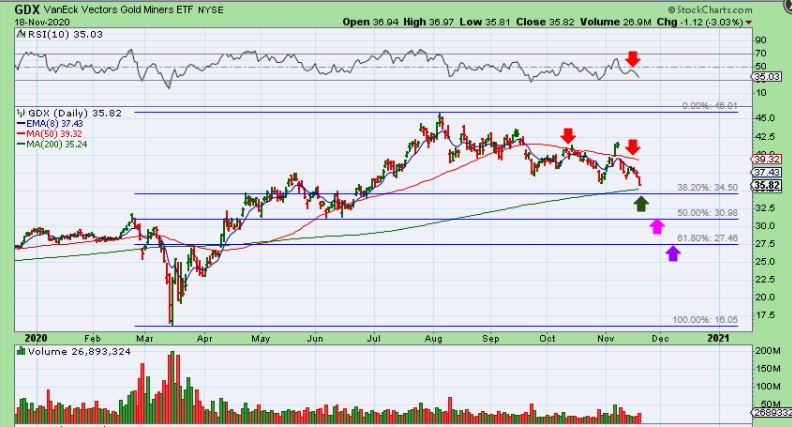Click the 18-Nov-2020 date label
Screen dimensions: 792x427
42,22
